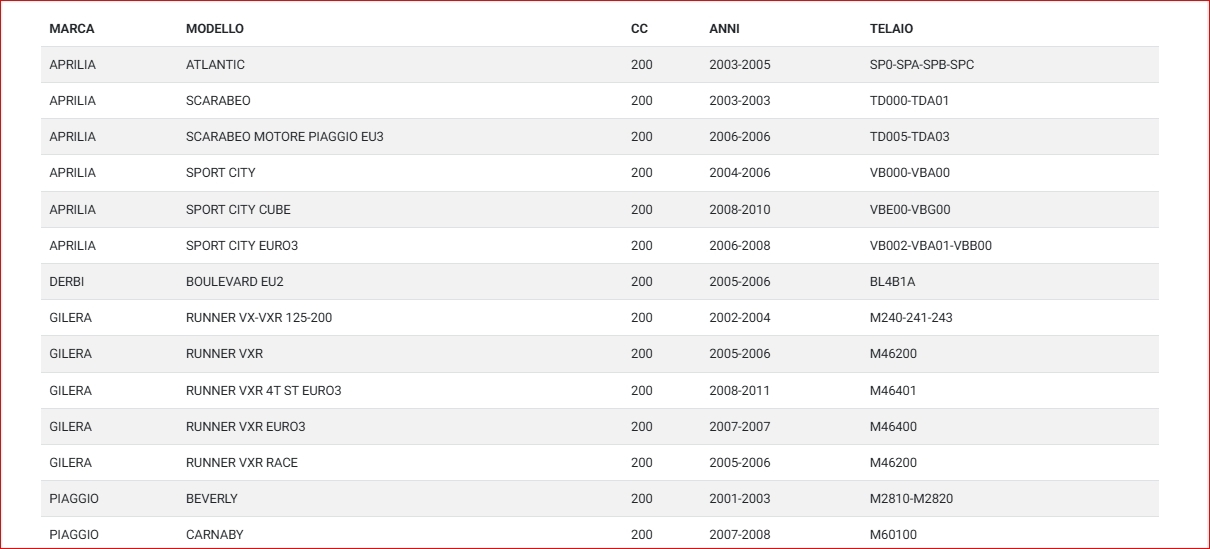Click the CC column header
Image resolution: width=1210 pixels, height=549 pixels.
coord(639,29)
